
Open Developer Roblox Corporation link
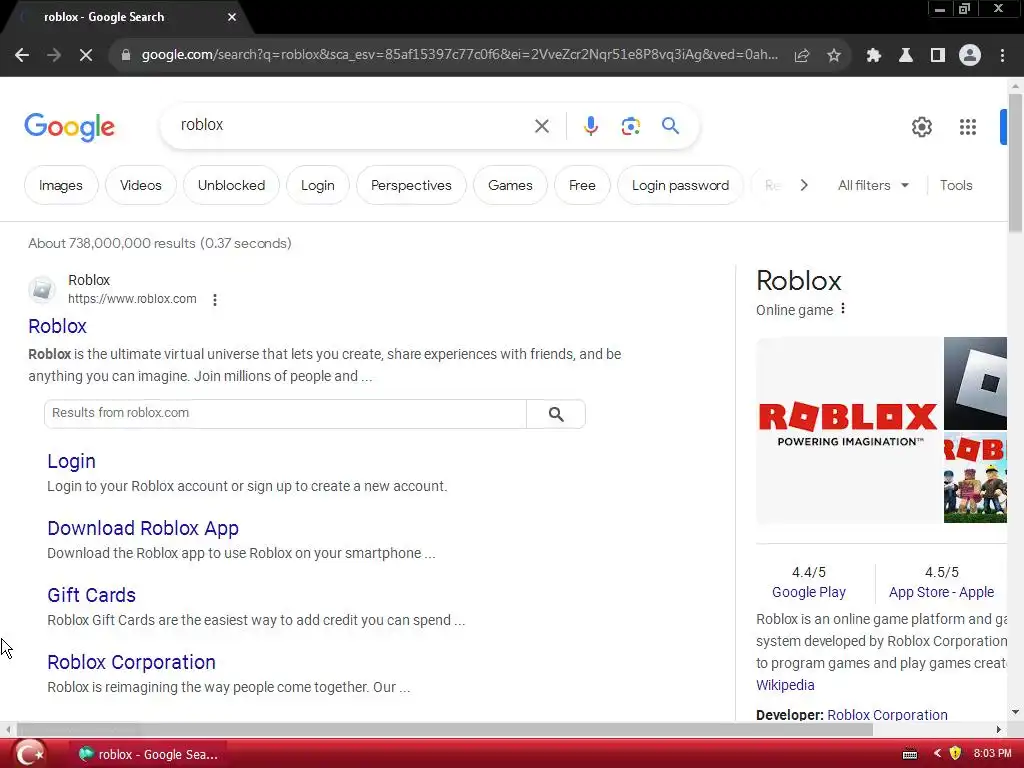887,714
